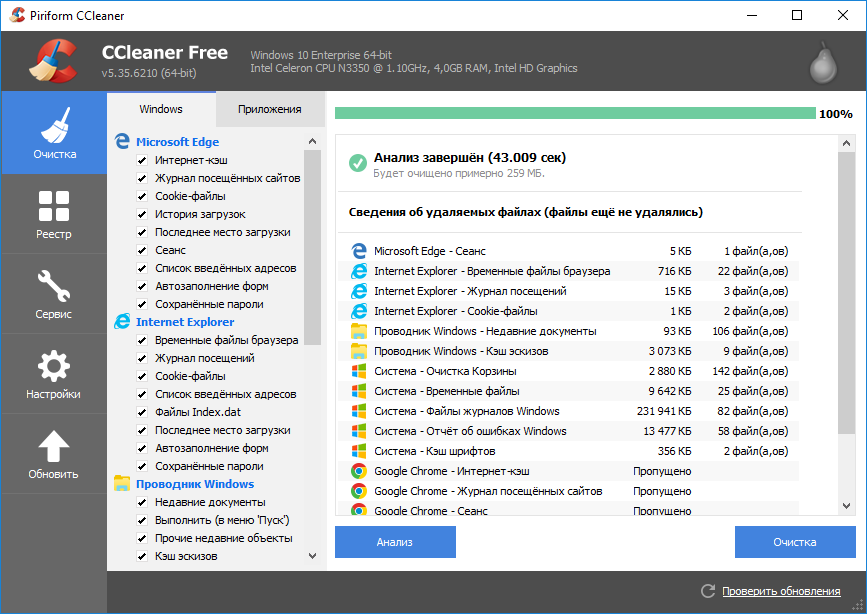Viewport: 867px width, 614px height.
Task: Click IE icon of Временные файлы браузера result row
Action: 359,271
